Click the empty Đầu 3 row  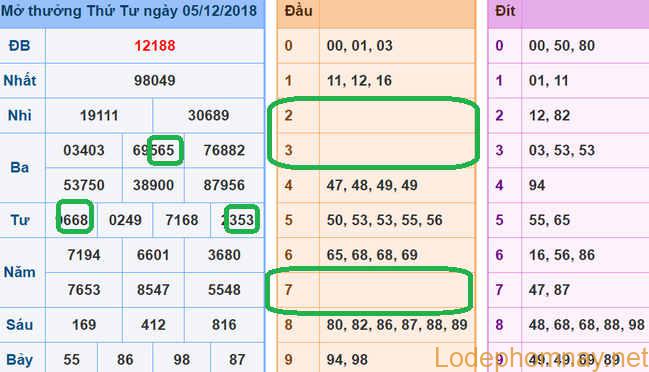pos(376,150)
